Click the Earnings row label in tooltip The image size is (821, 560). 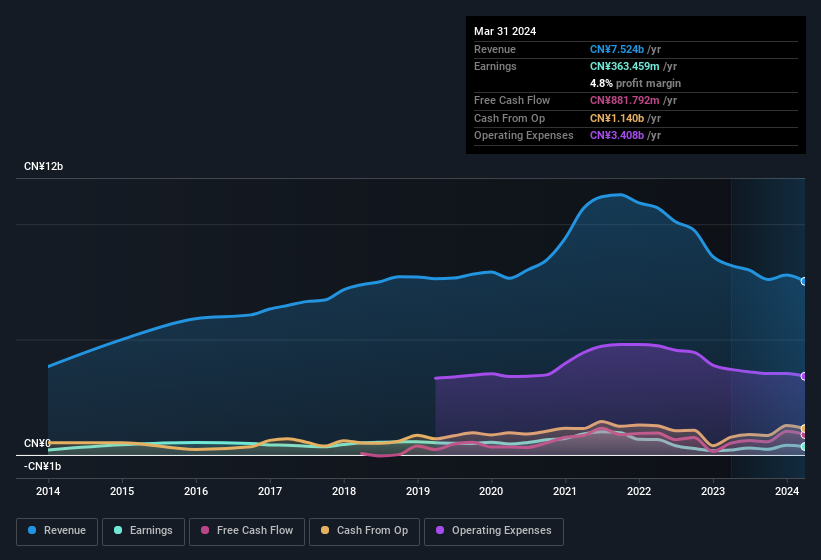(x=495, y=66)
